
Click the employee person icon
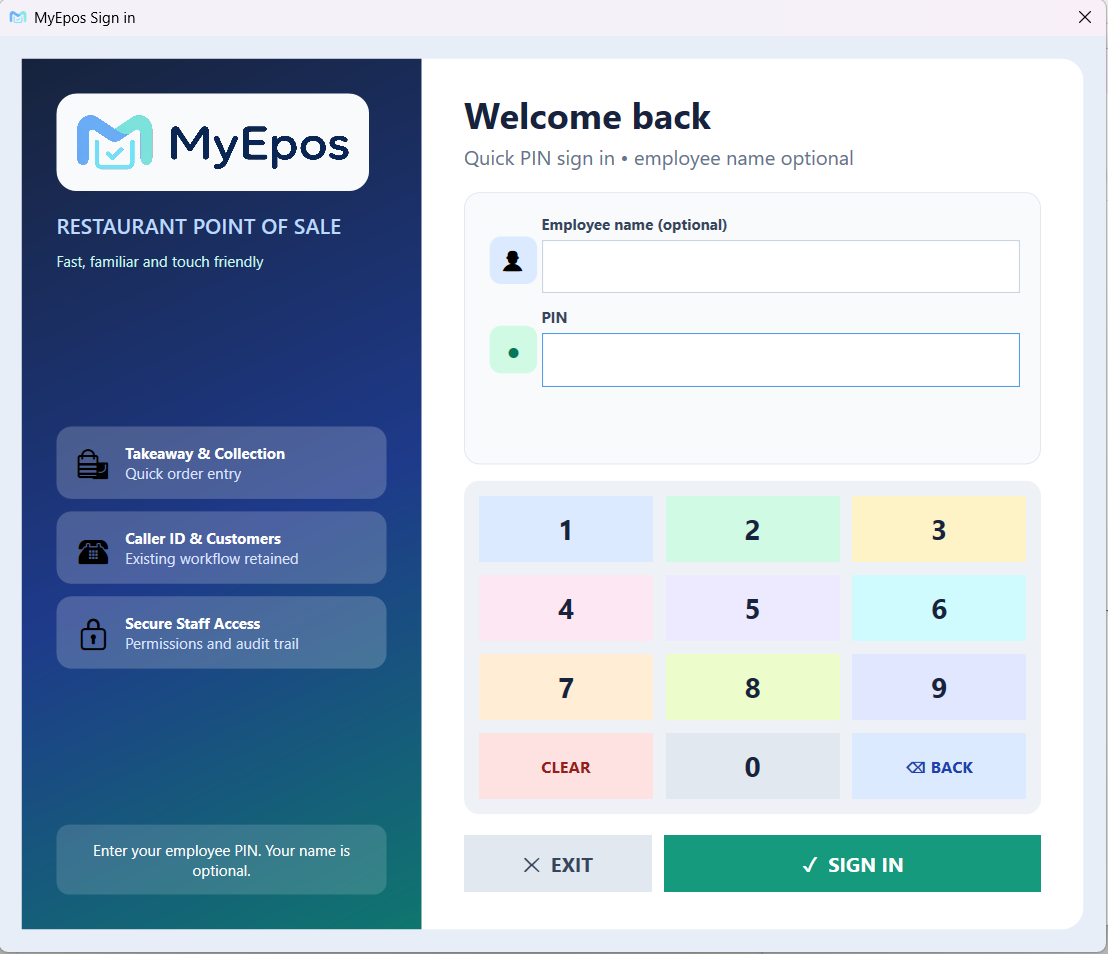pyautogui.click(x=513, y=261)
